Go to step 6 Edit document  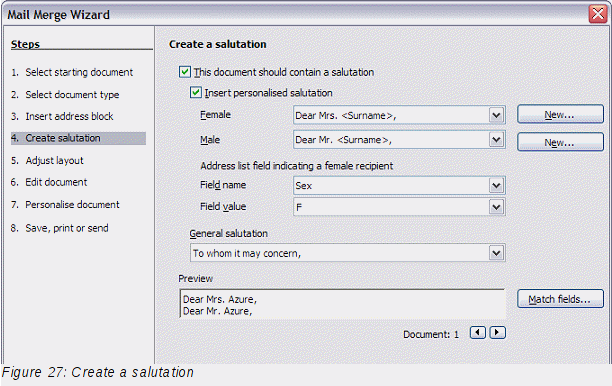pos(49,182)
